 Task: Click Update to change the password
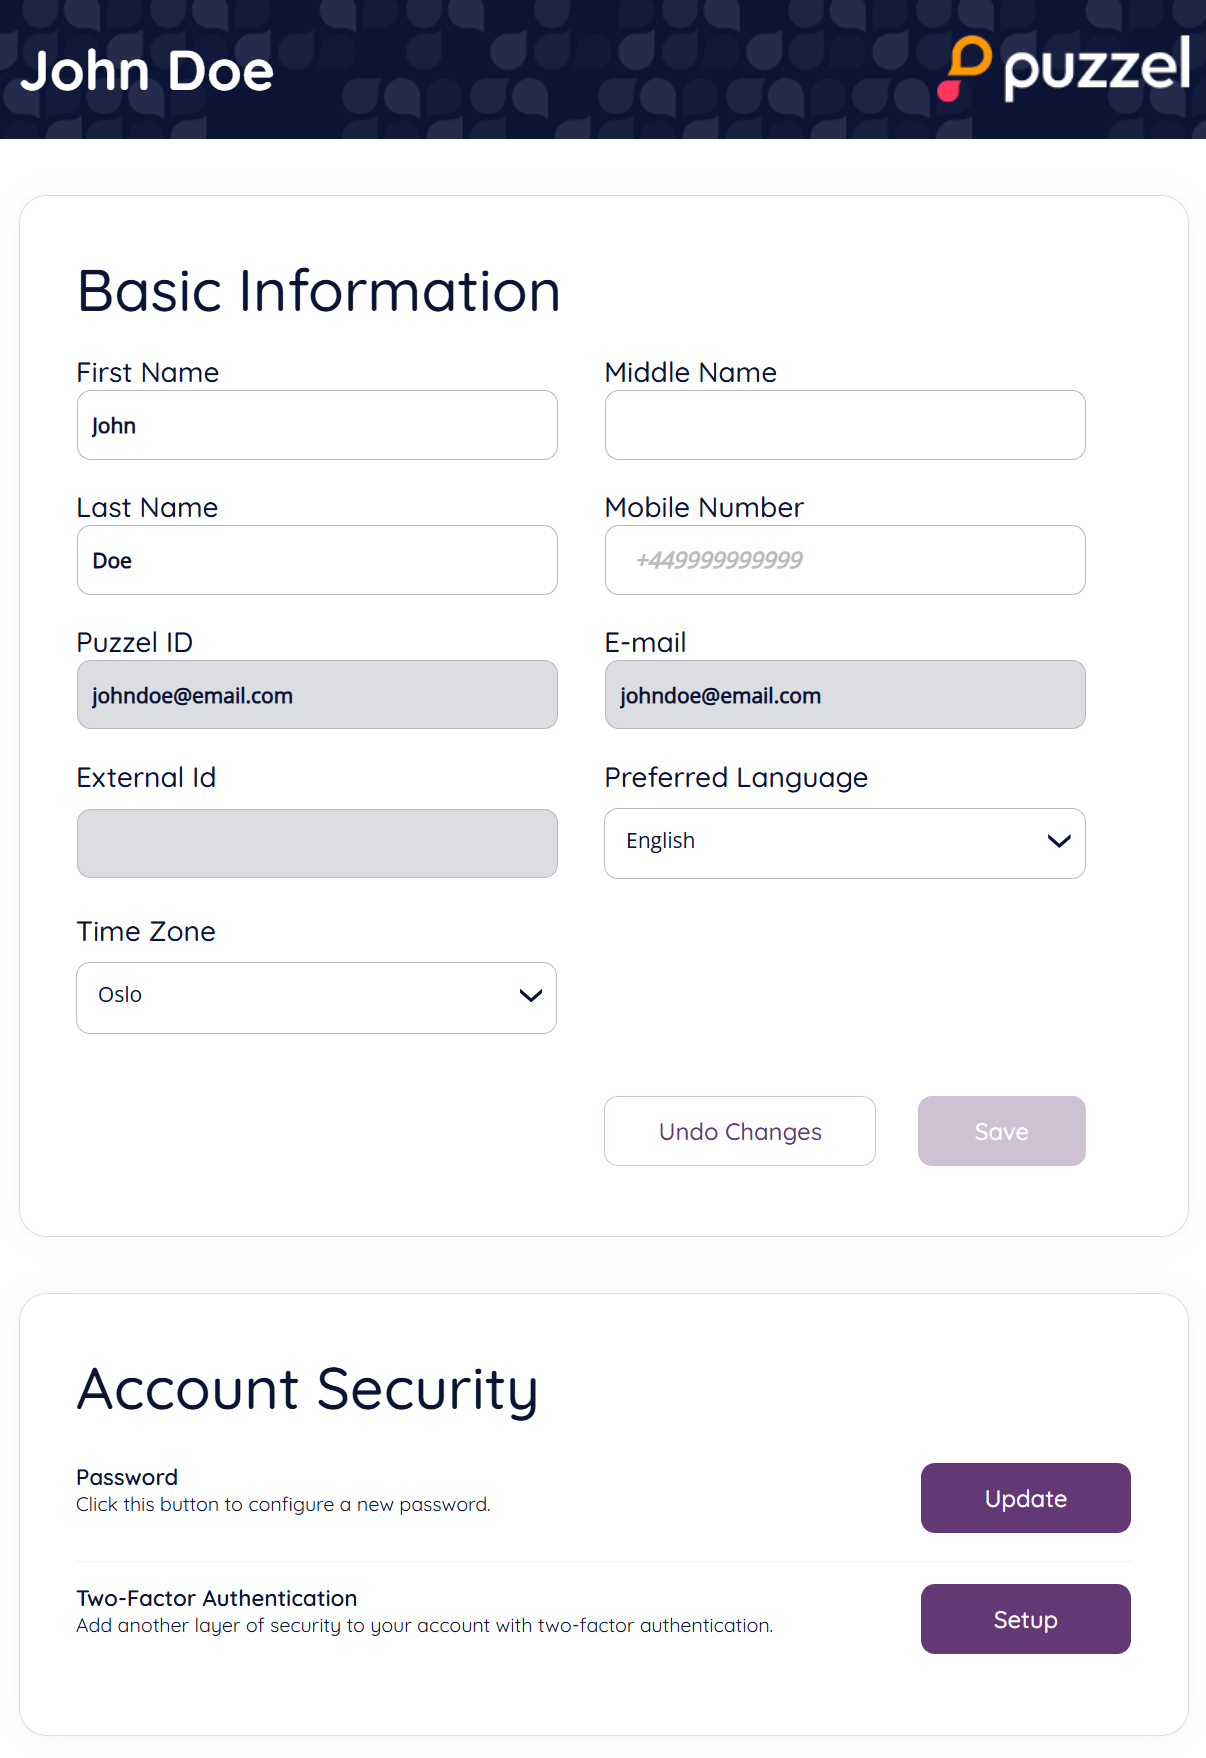click(x=1025, y=1498)
